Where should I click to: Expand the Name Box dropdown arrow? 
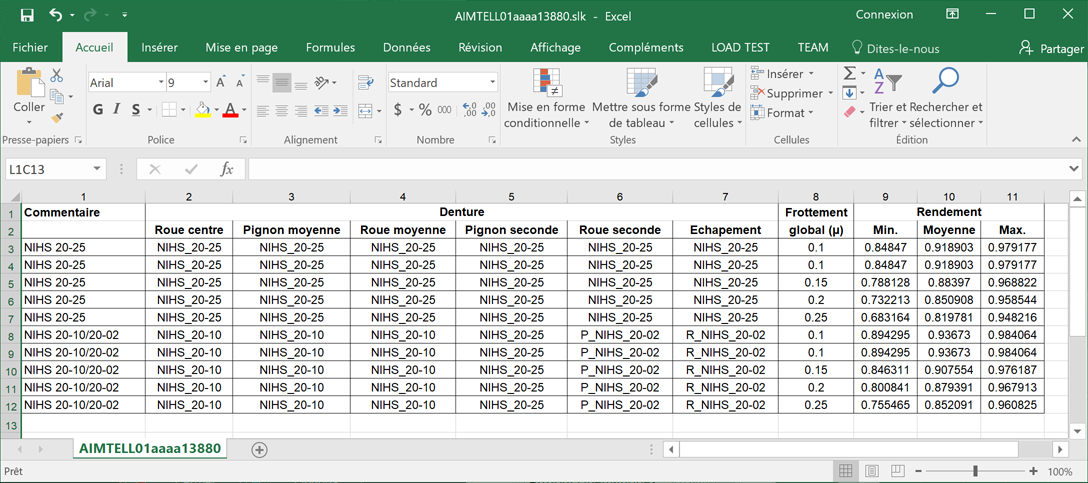pos(98,169)
